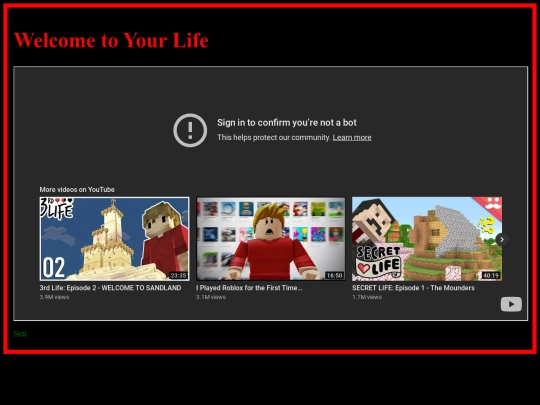Follow the green Next link

tap(20, 333)
